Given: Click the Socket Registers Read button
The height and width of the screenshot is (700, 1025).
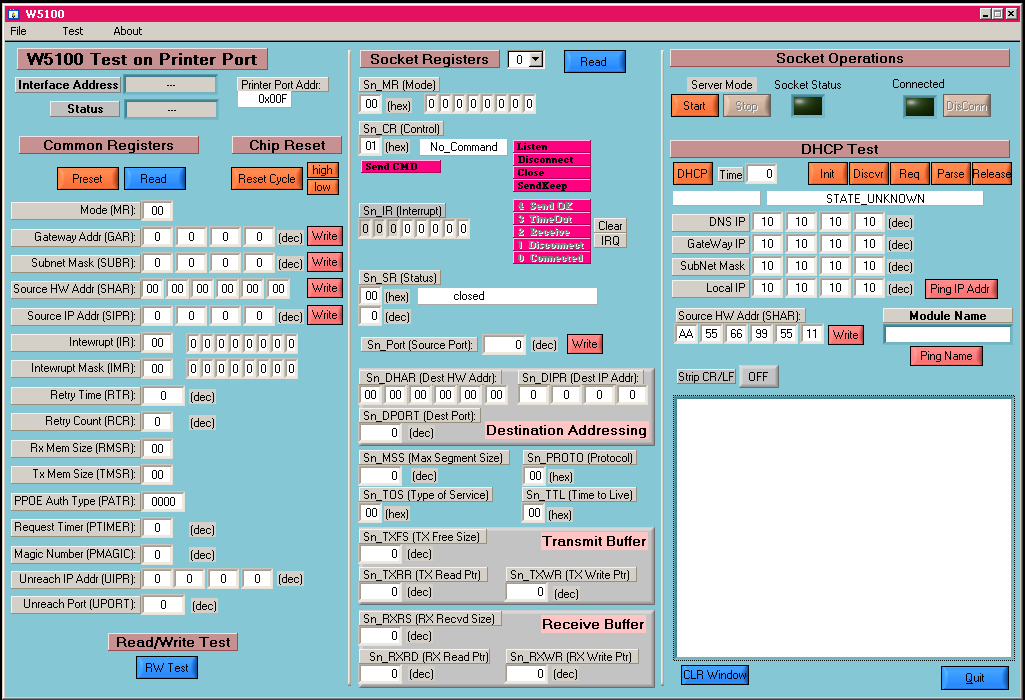Looking at the screenshot, I should pyautogui.click(x=594, y=61).
